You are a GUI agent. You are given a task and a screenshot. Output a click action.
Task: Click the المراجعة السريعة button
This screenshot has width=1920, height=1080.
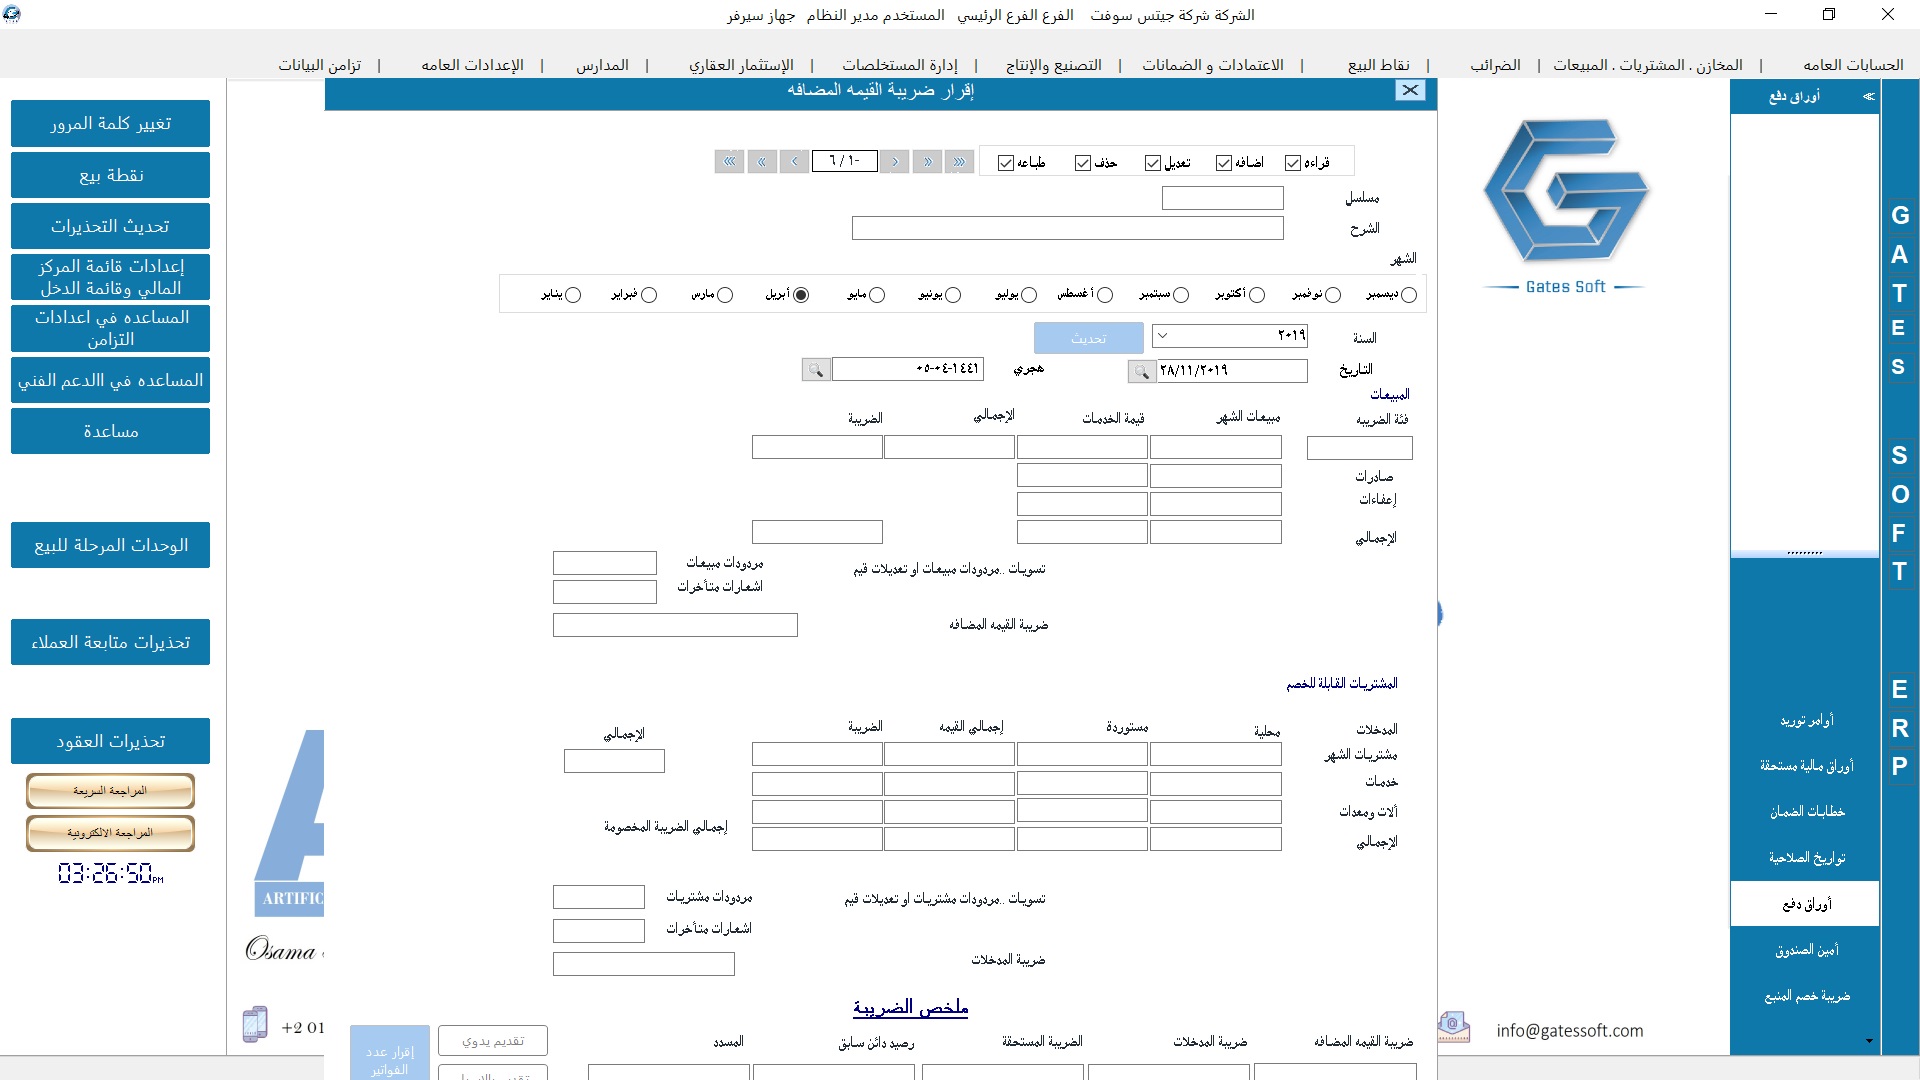point(110,791)
